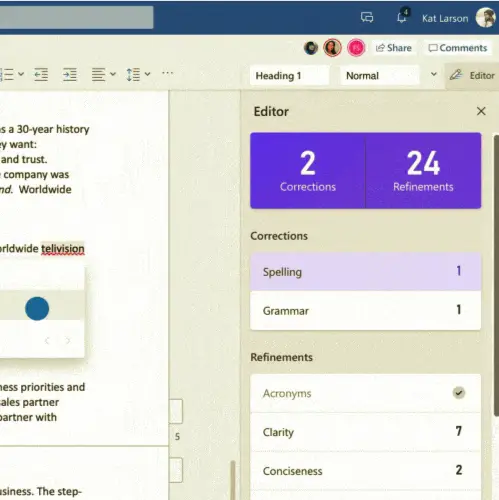Image resolution: width=499 pixels, height=500 pixels.
Task: Select the 24 Refinements tile
Action: tap(423, 171)
